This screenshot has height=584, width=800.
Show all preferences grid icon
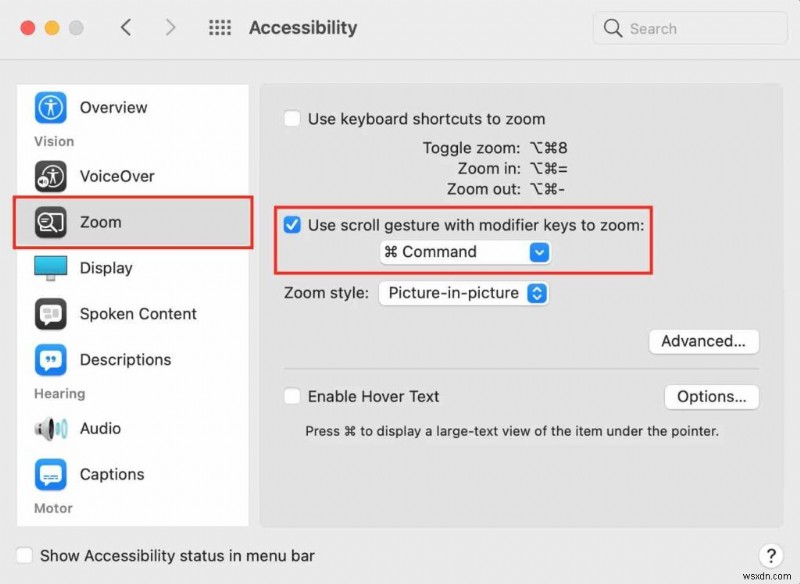coord(220,28)
